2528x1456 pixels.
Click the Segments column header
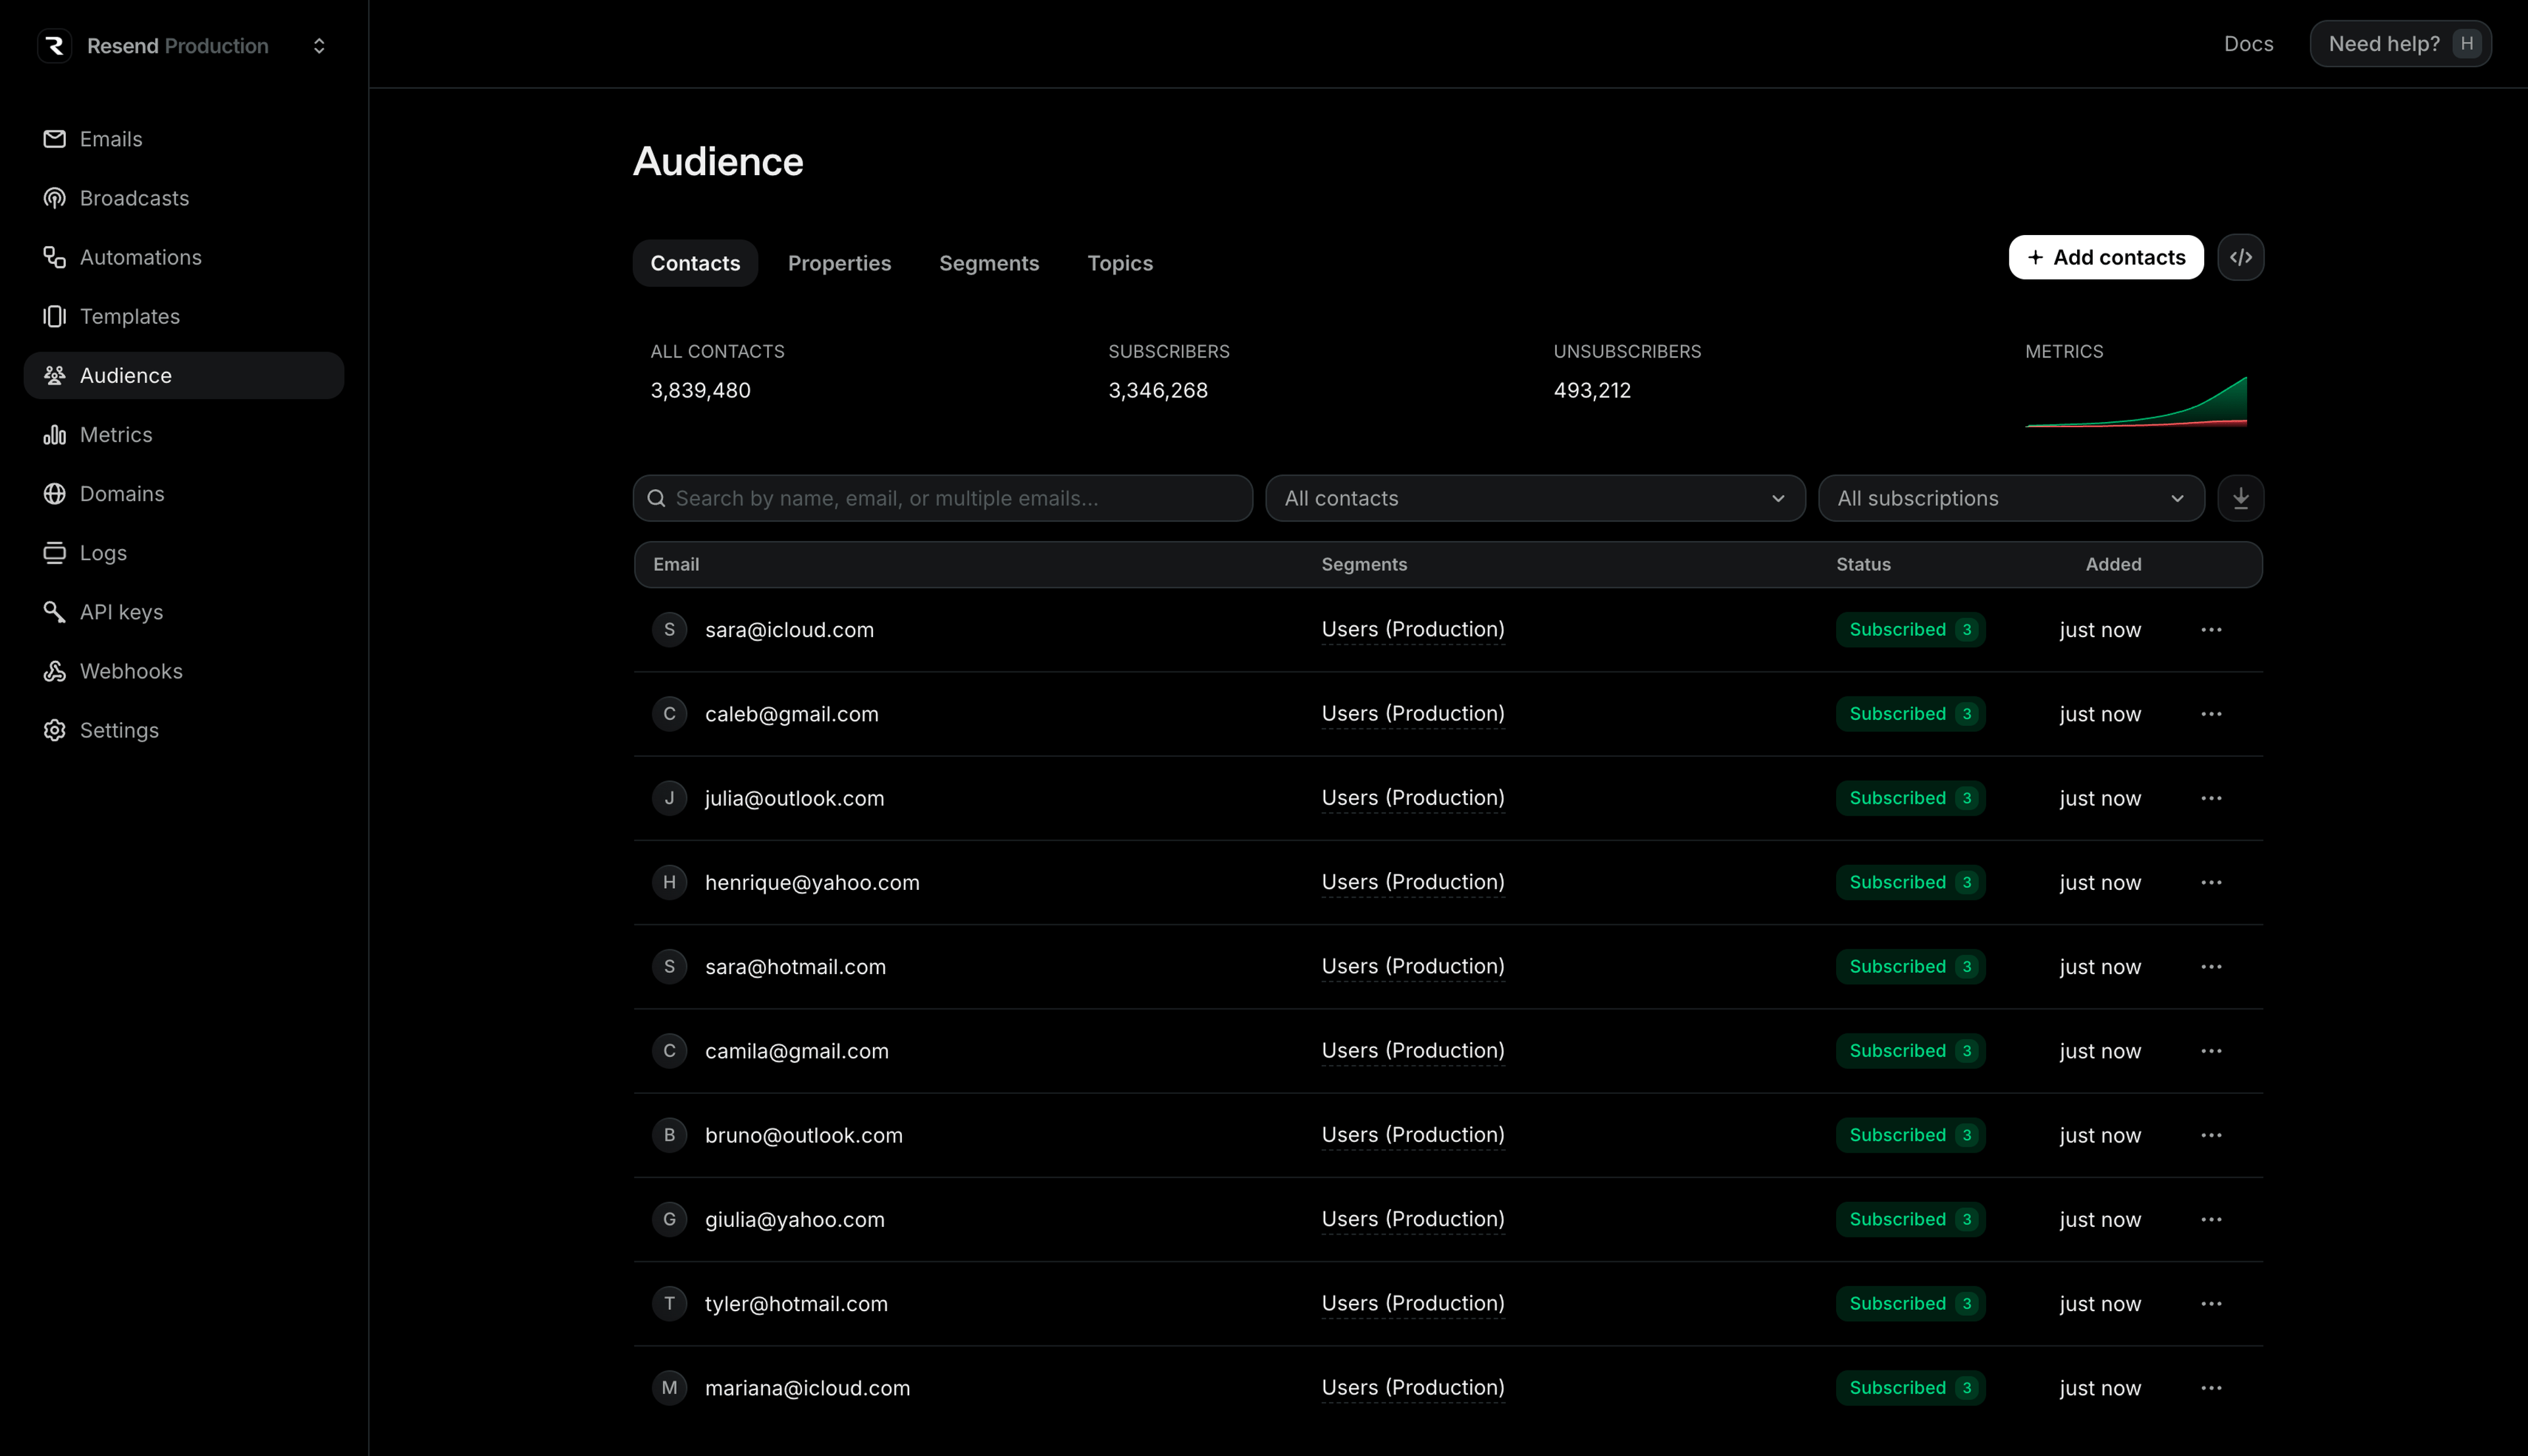[1364, 564]
